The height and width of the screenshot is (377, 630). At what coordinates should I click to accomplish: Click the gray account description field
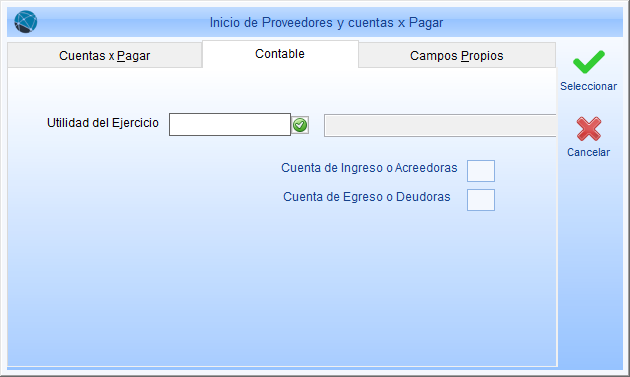[x=440, y=125]
